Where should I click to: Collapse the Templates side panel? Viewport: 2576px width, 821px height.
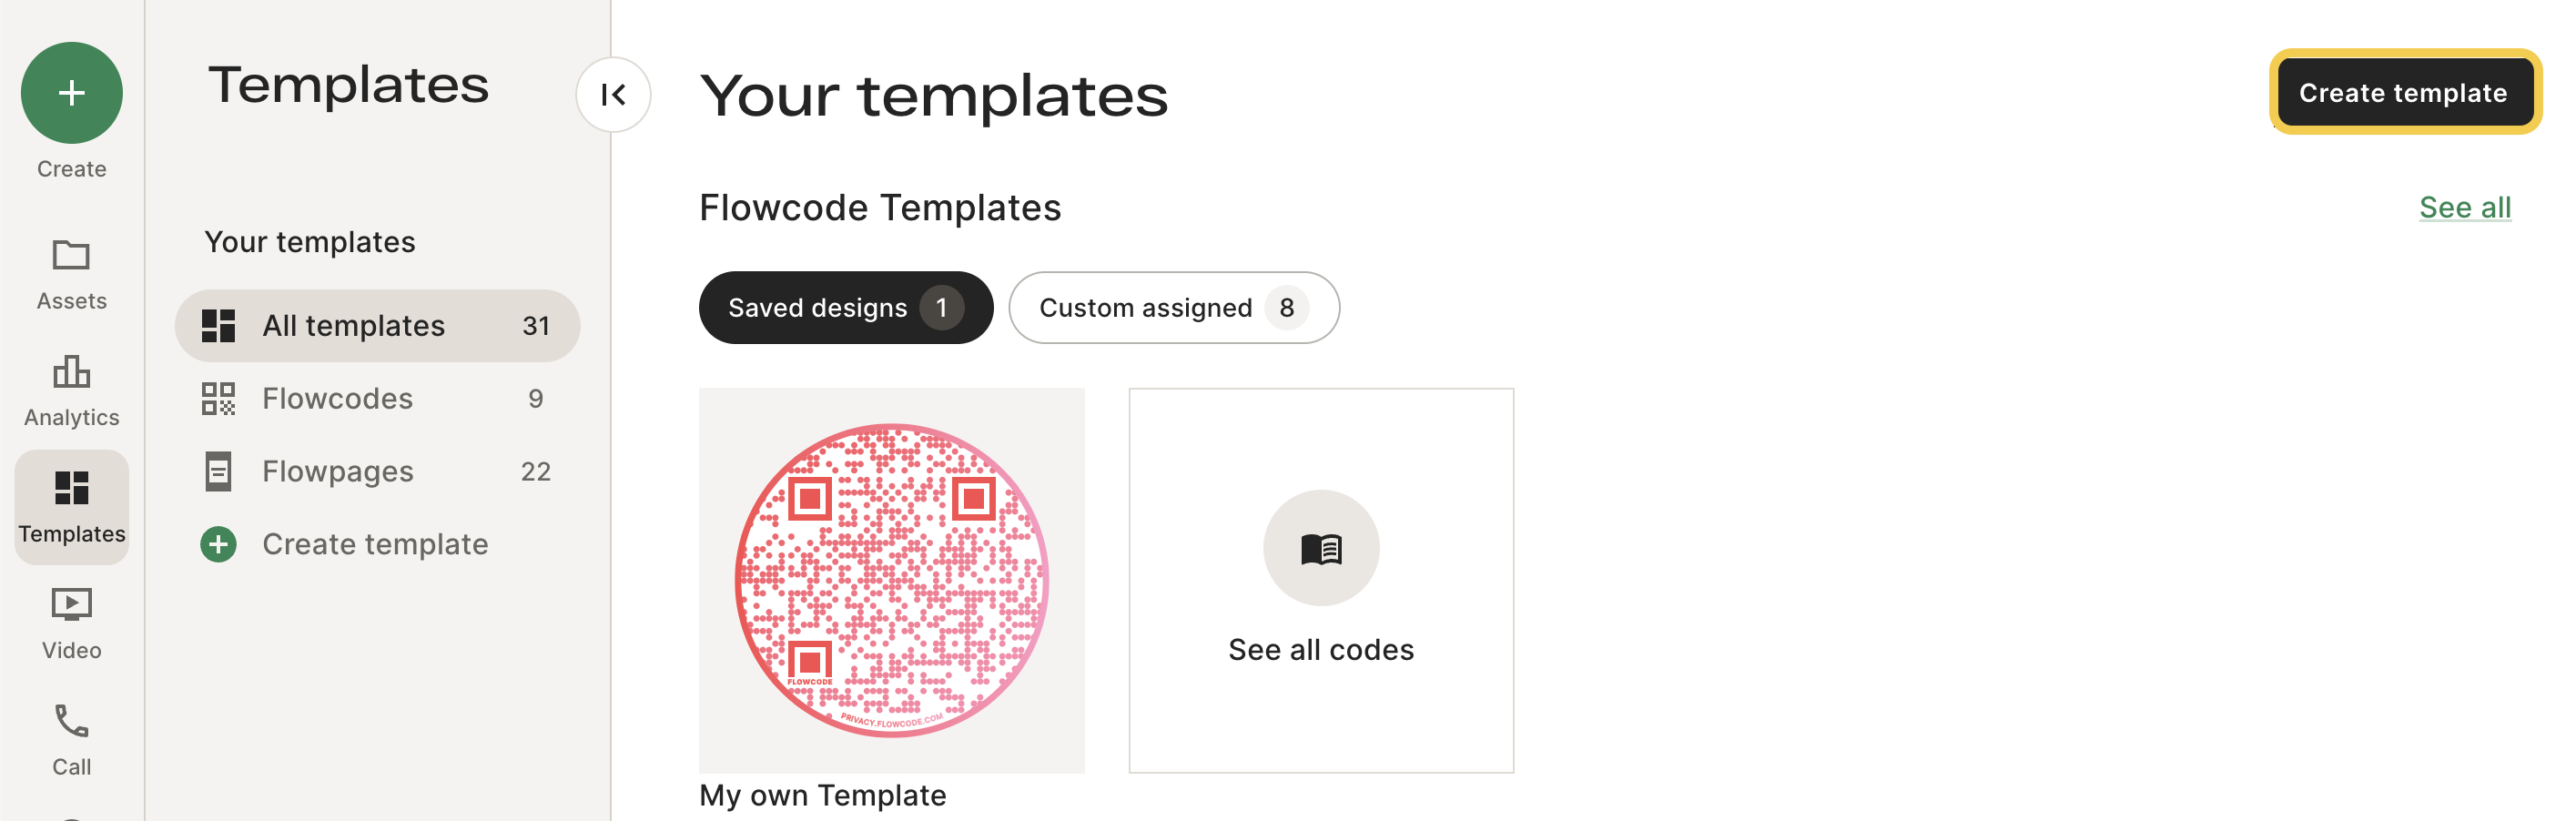[x=613, y=95]
